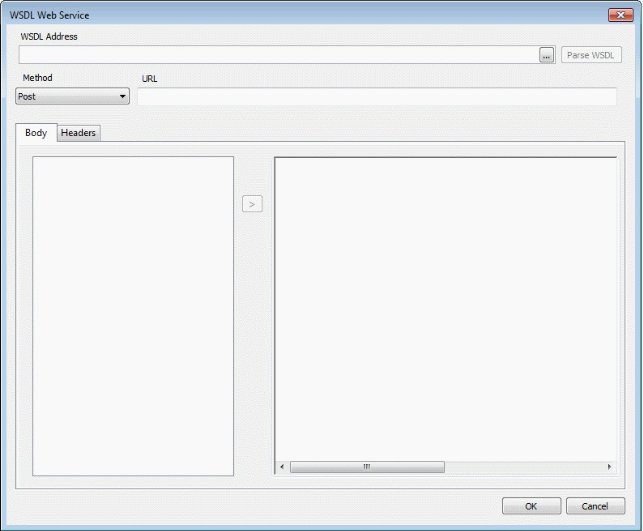Click the URL input field

point(377,97)
